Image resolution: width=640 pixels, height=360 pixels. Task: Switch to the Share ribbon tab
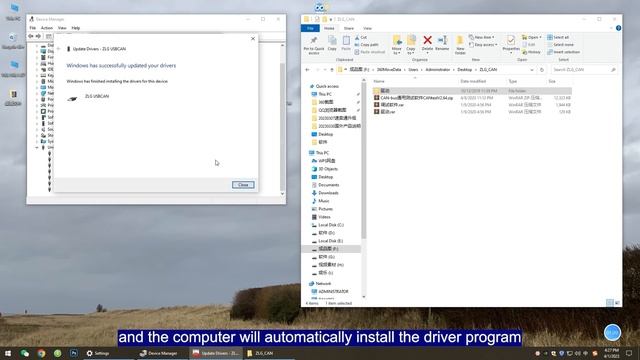(349, 28)
